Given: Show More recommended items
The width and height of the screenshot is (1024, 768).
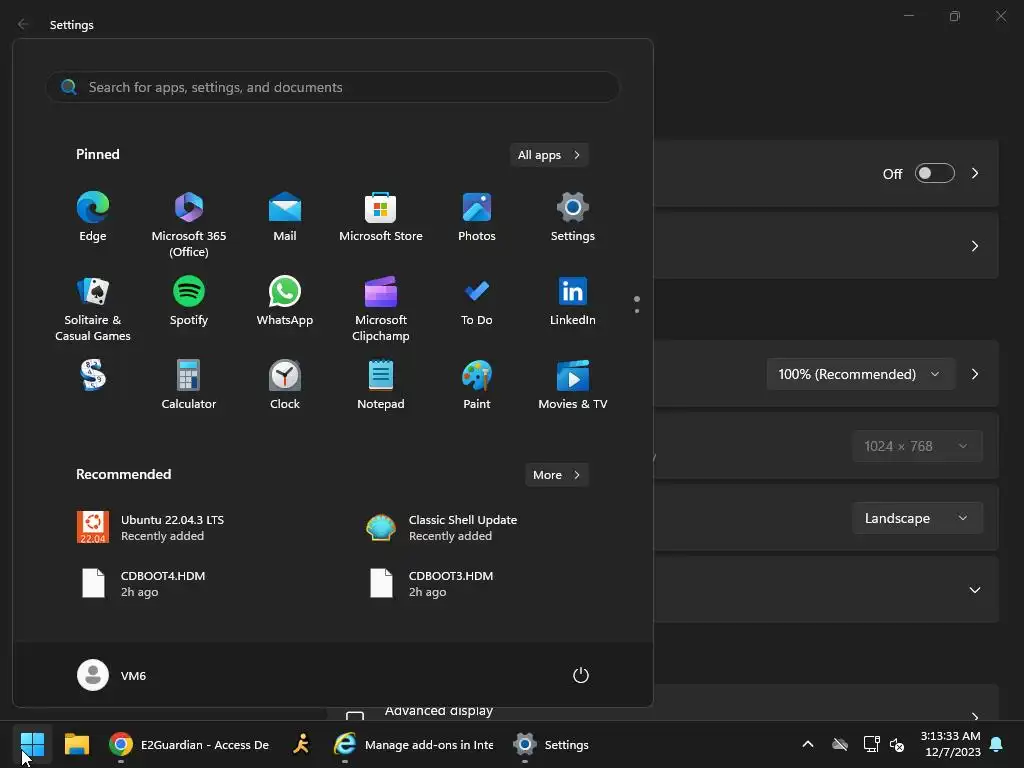Looking at the screenshot, I should coord(556,475).
